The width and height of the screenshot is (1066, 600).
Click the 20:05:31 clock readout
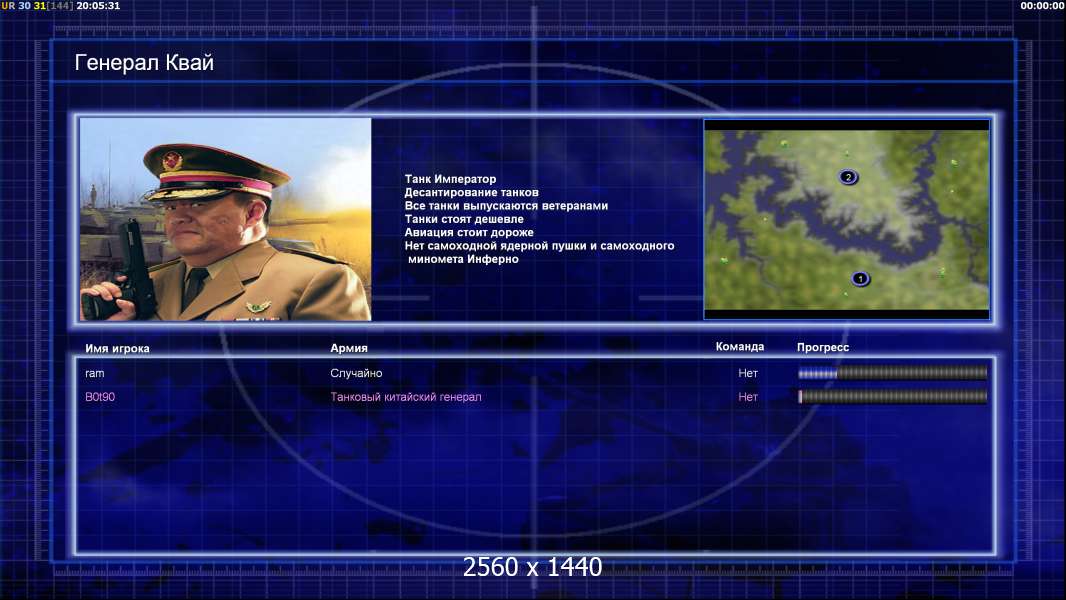pyautogui.click(x=98, y=5)
